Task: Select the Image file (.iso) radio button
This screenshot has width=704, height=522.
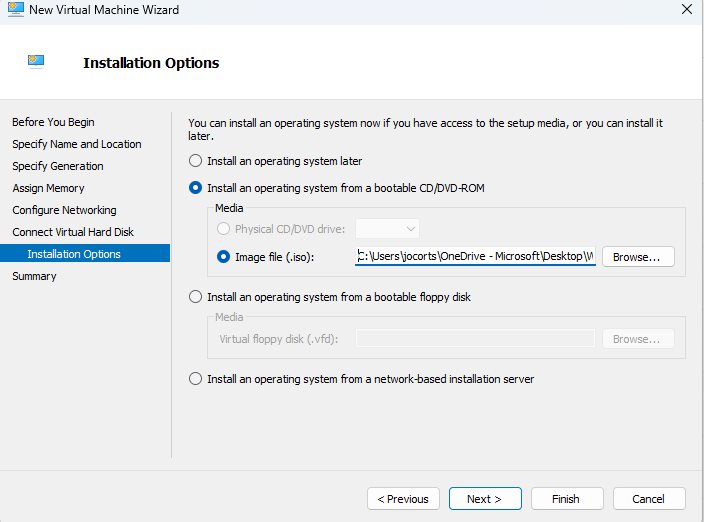Action: coord(223,257)
